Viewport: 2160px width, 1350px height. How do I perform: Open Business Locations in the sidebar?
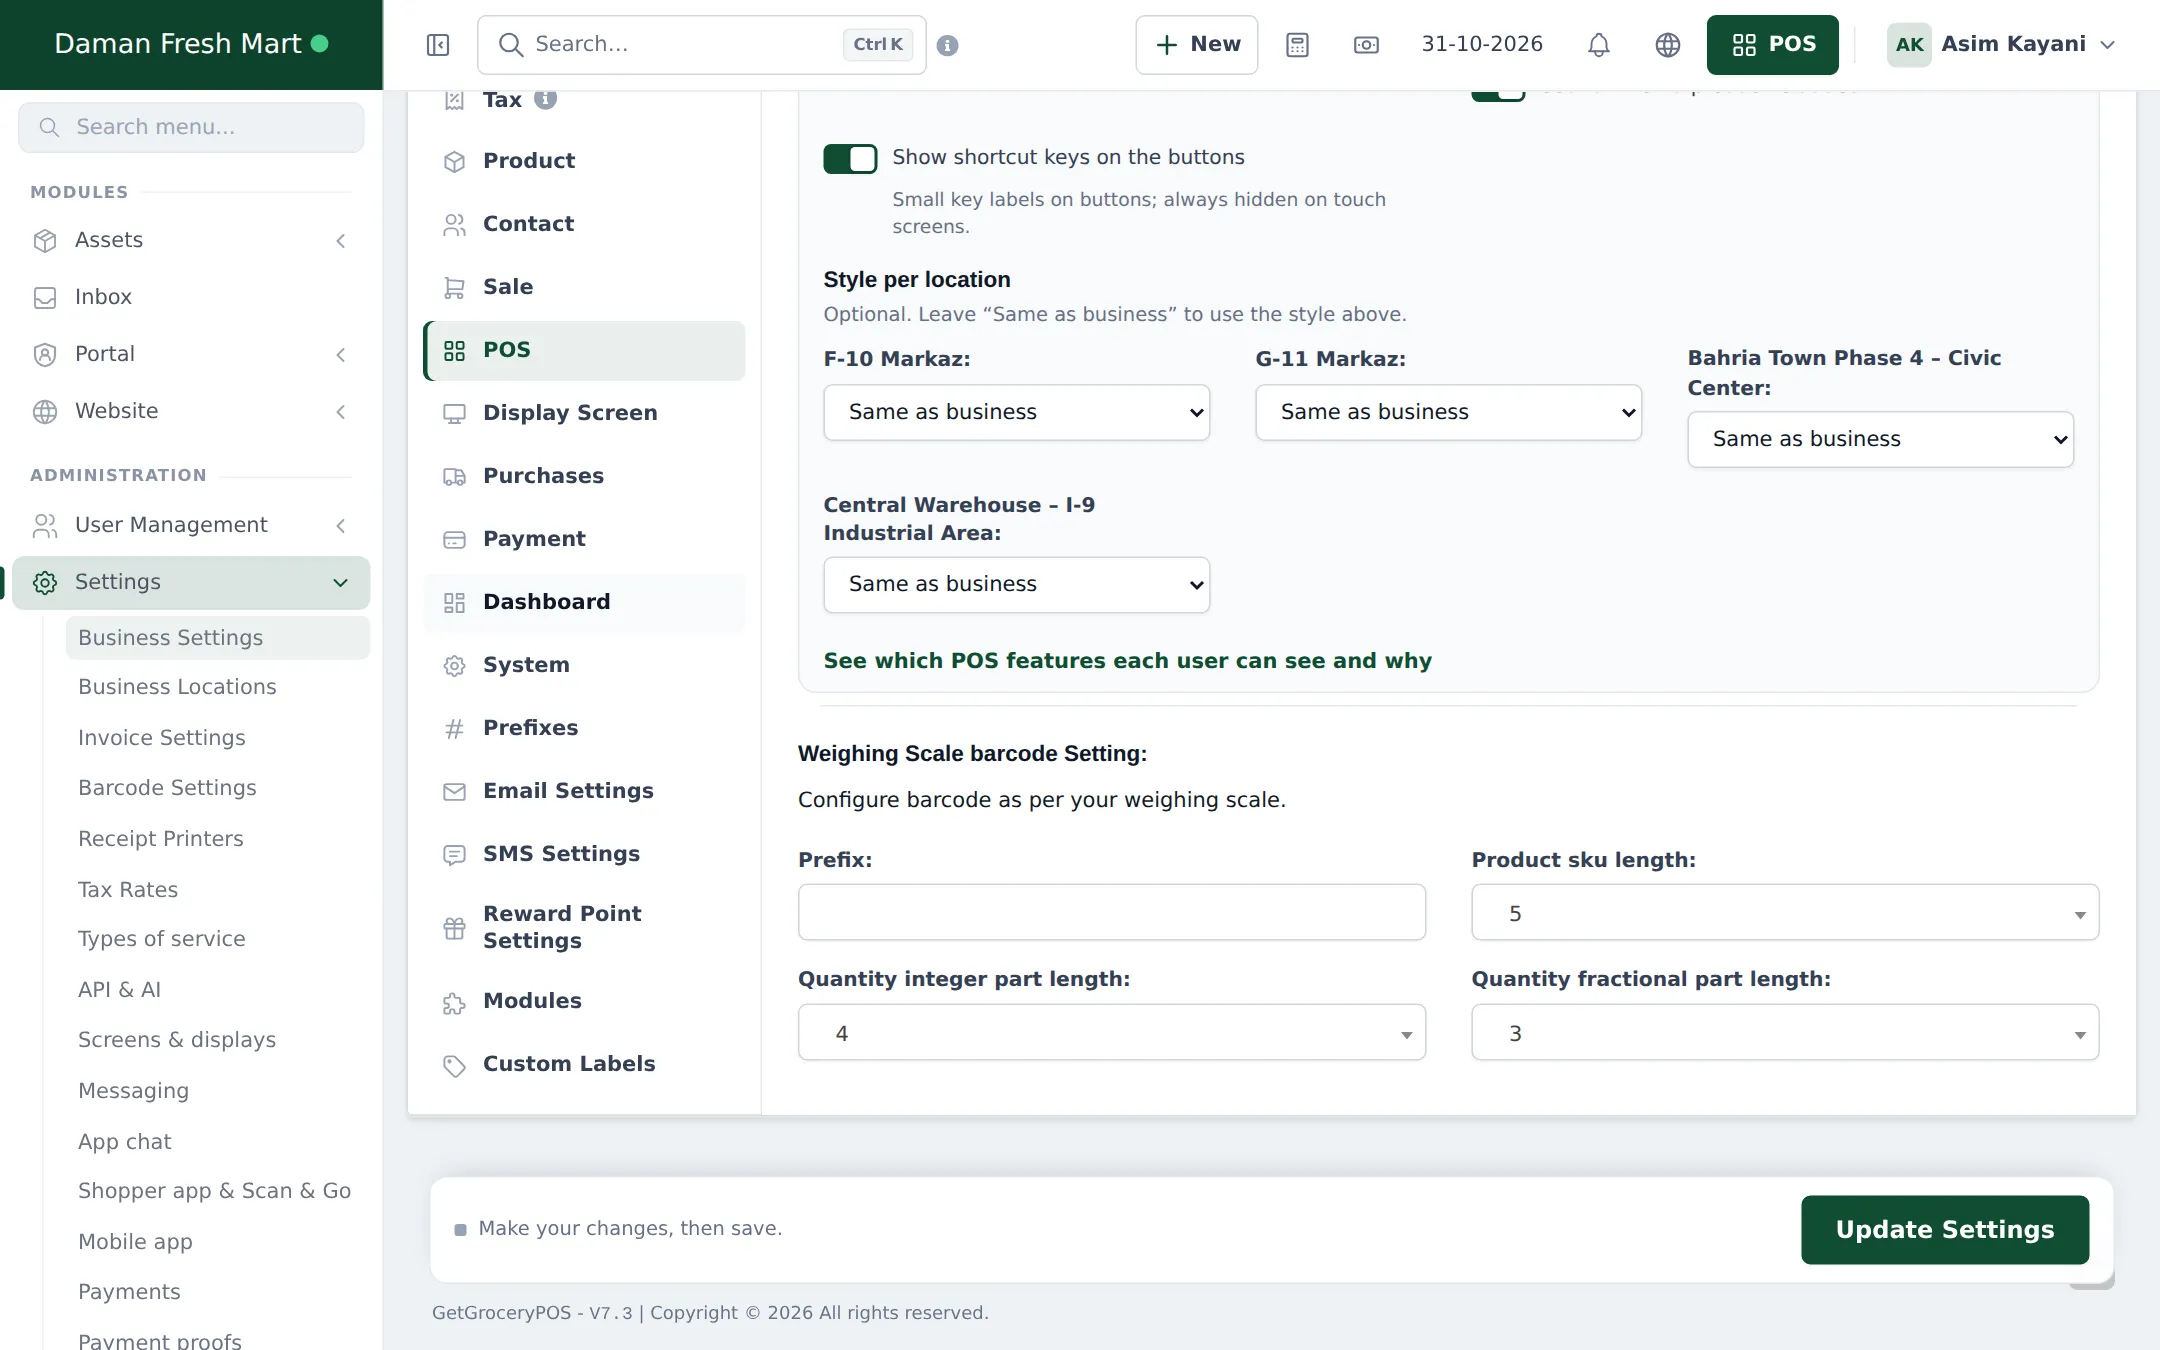[177, 687]
